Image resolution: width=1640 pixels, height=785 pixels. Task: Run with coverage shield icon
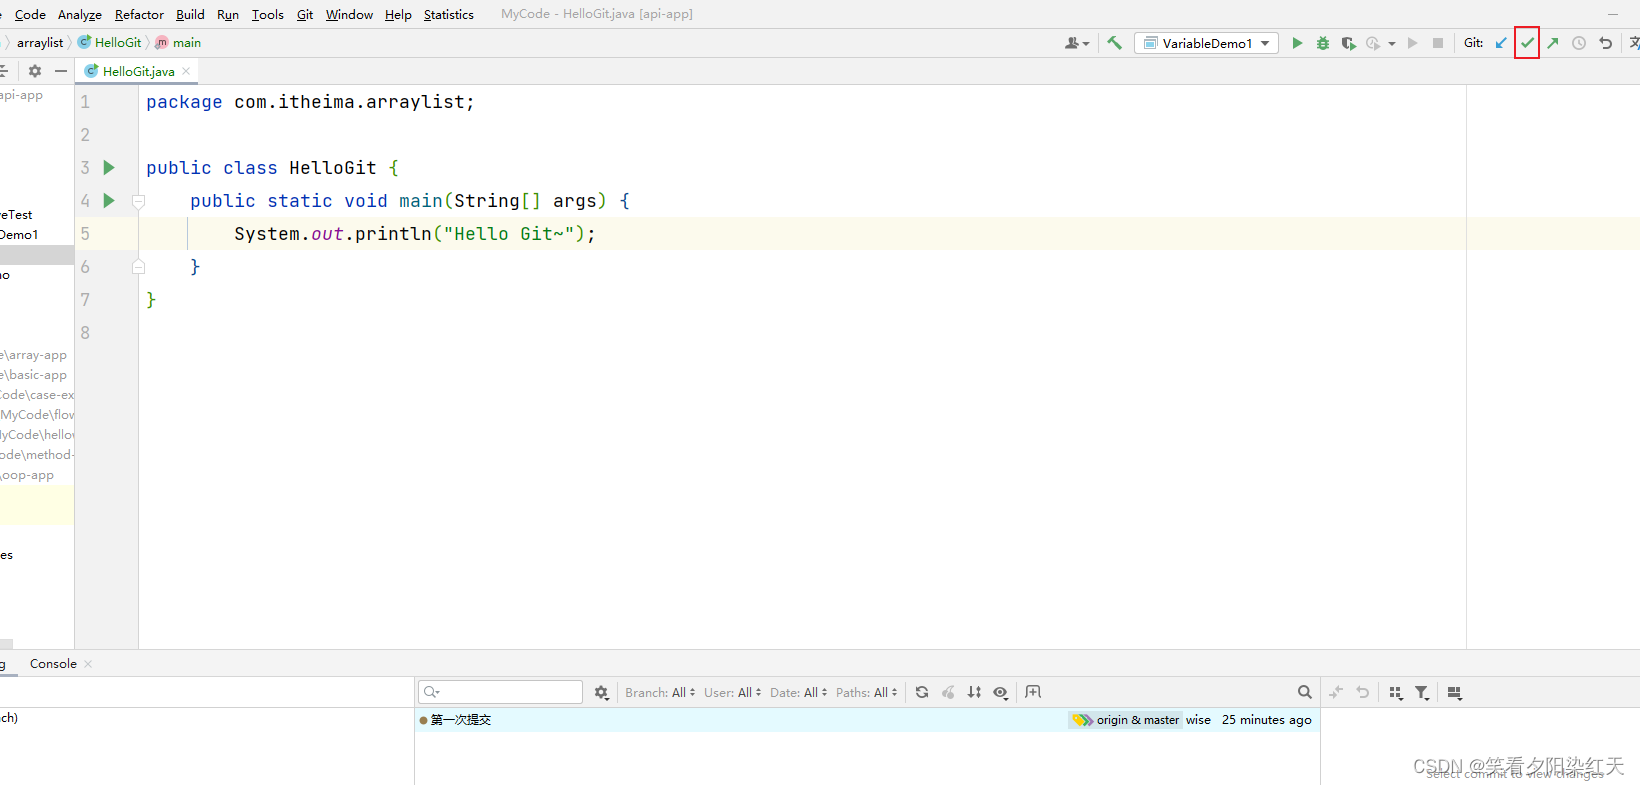[1348, 43]
